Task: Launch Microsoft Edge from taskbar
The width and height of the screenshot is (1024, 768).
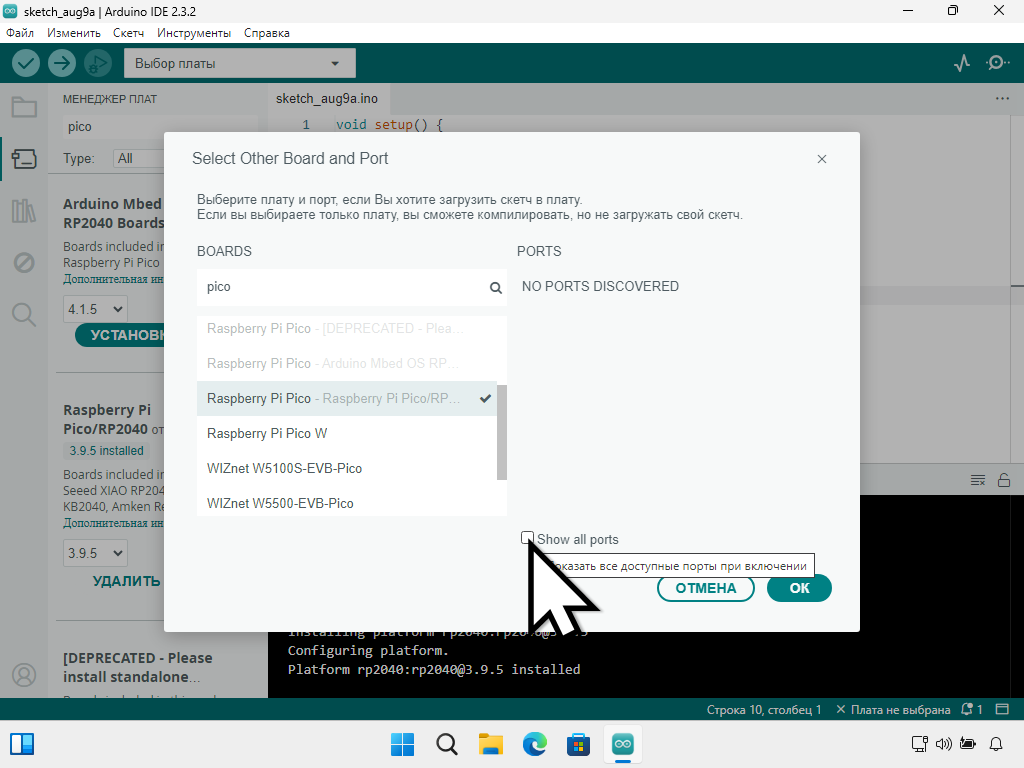Action: [x=534, y=744]
